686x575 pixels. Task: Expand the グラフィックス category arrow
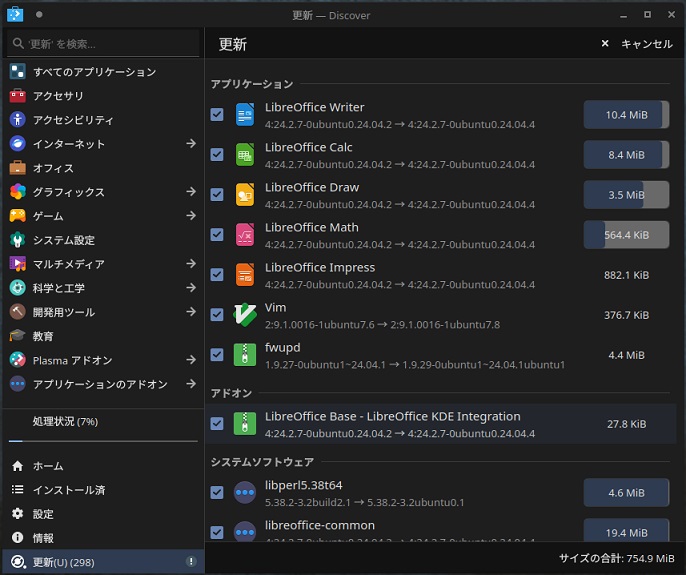(x=191, y=192)
